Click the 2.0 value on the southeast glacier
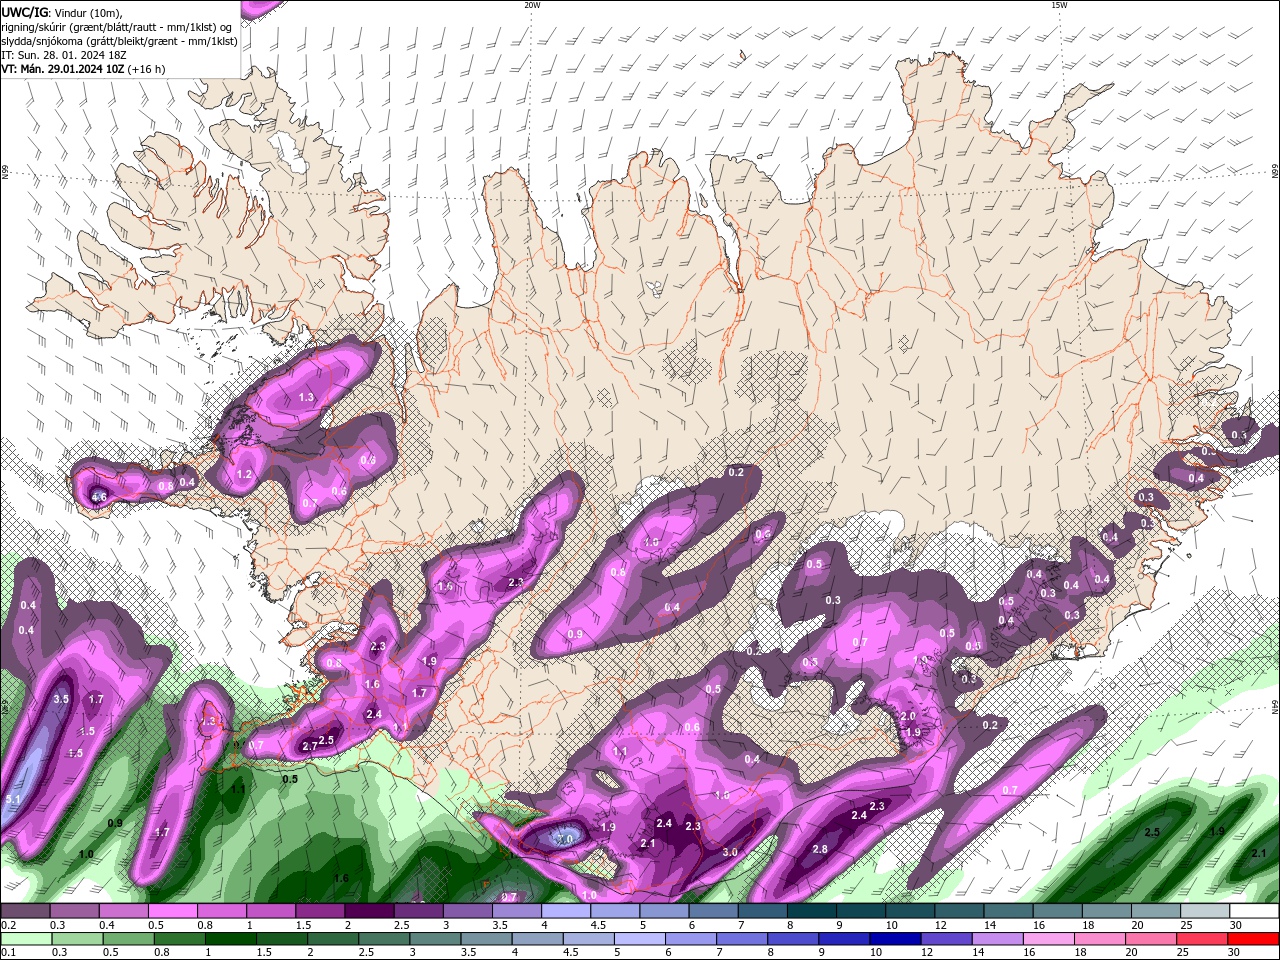This screenshot has height=960, width=1280. pos(908,716)
